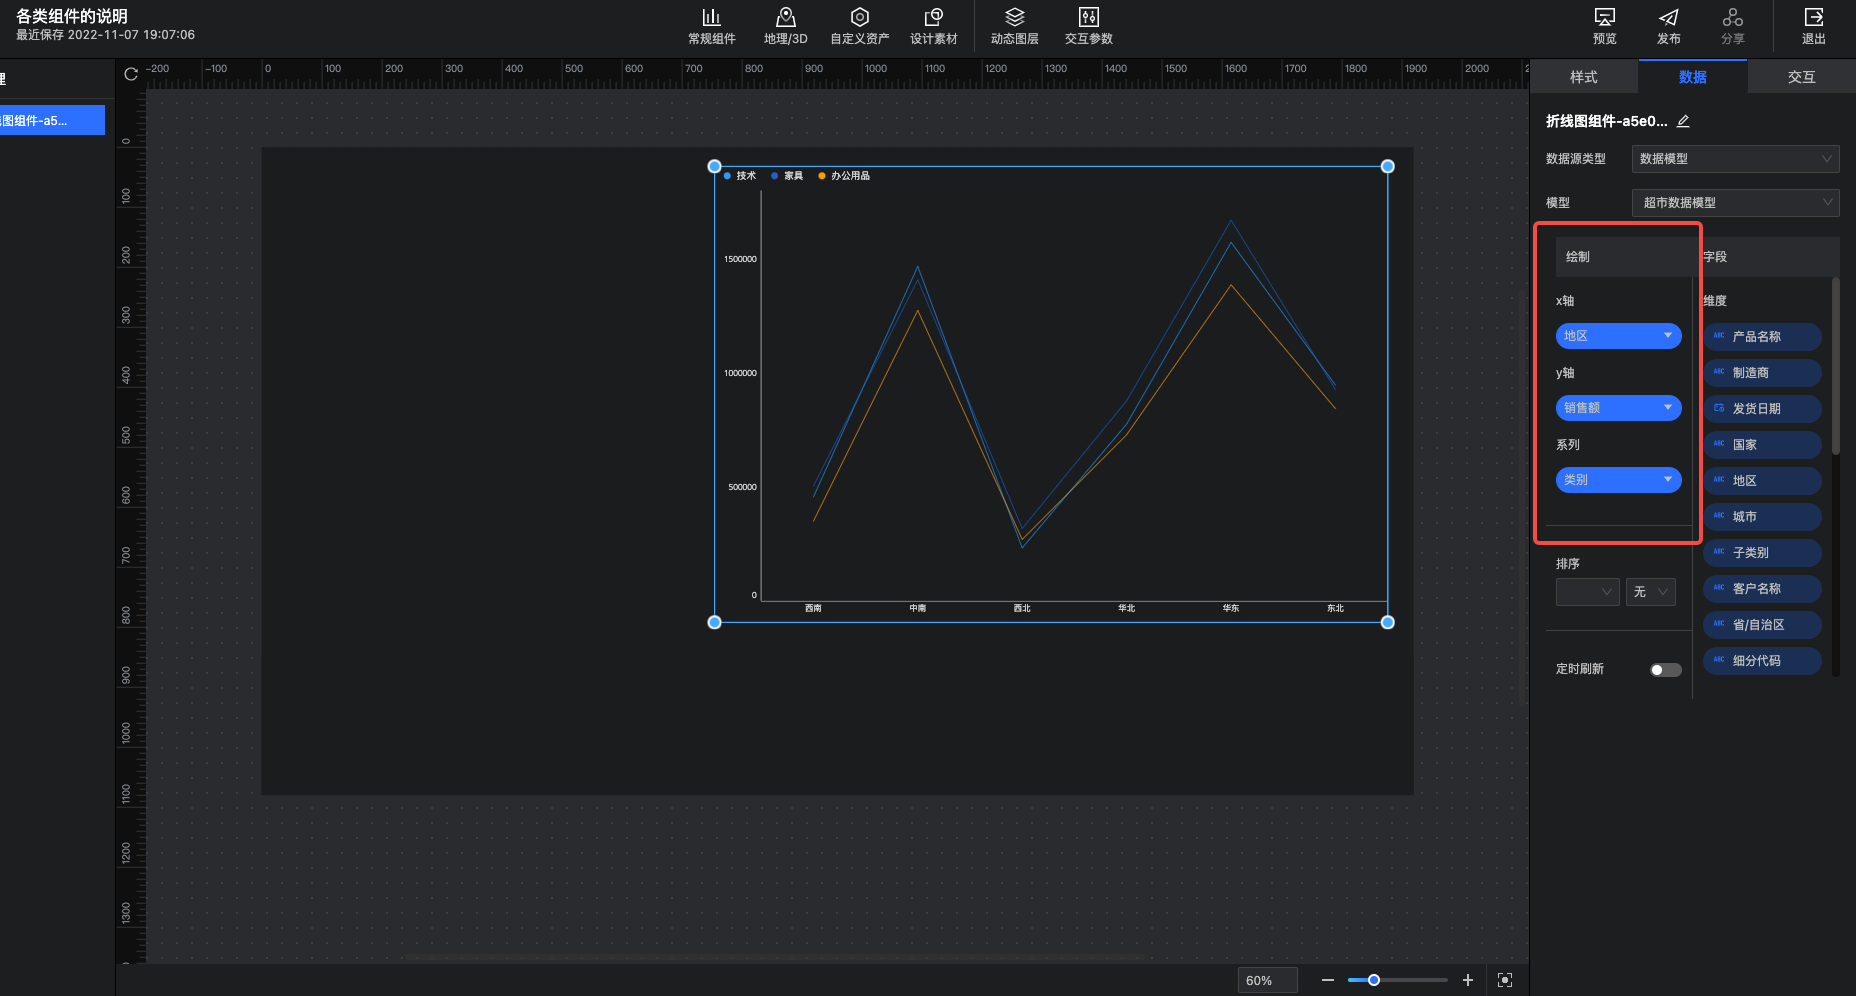Image resolution: width=1856 pixels, height=996 pixels.
Task: Click the chart's top-left resize handle
Action: [714, 166]
